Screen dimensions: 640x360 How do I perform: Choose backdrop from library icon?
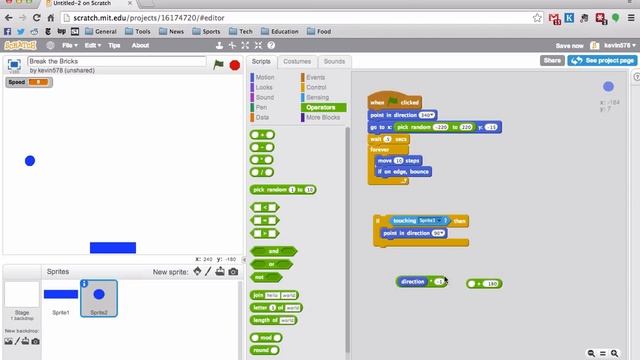pos(8,341)
